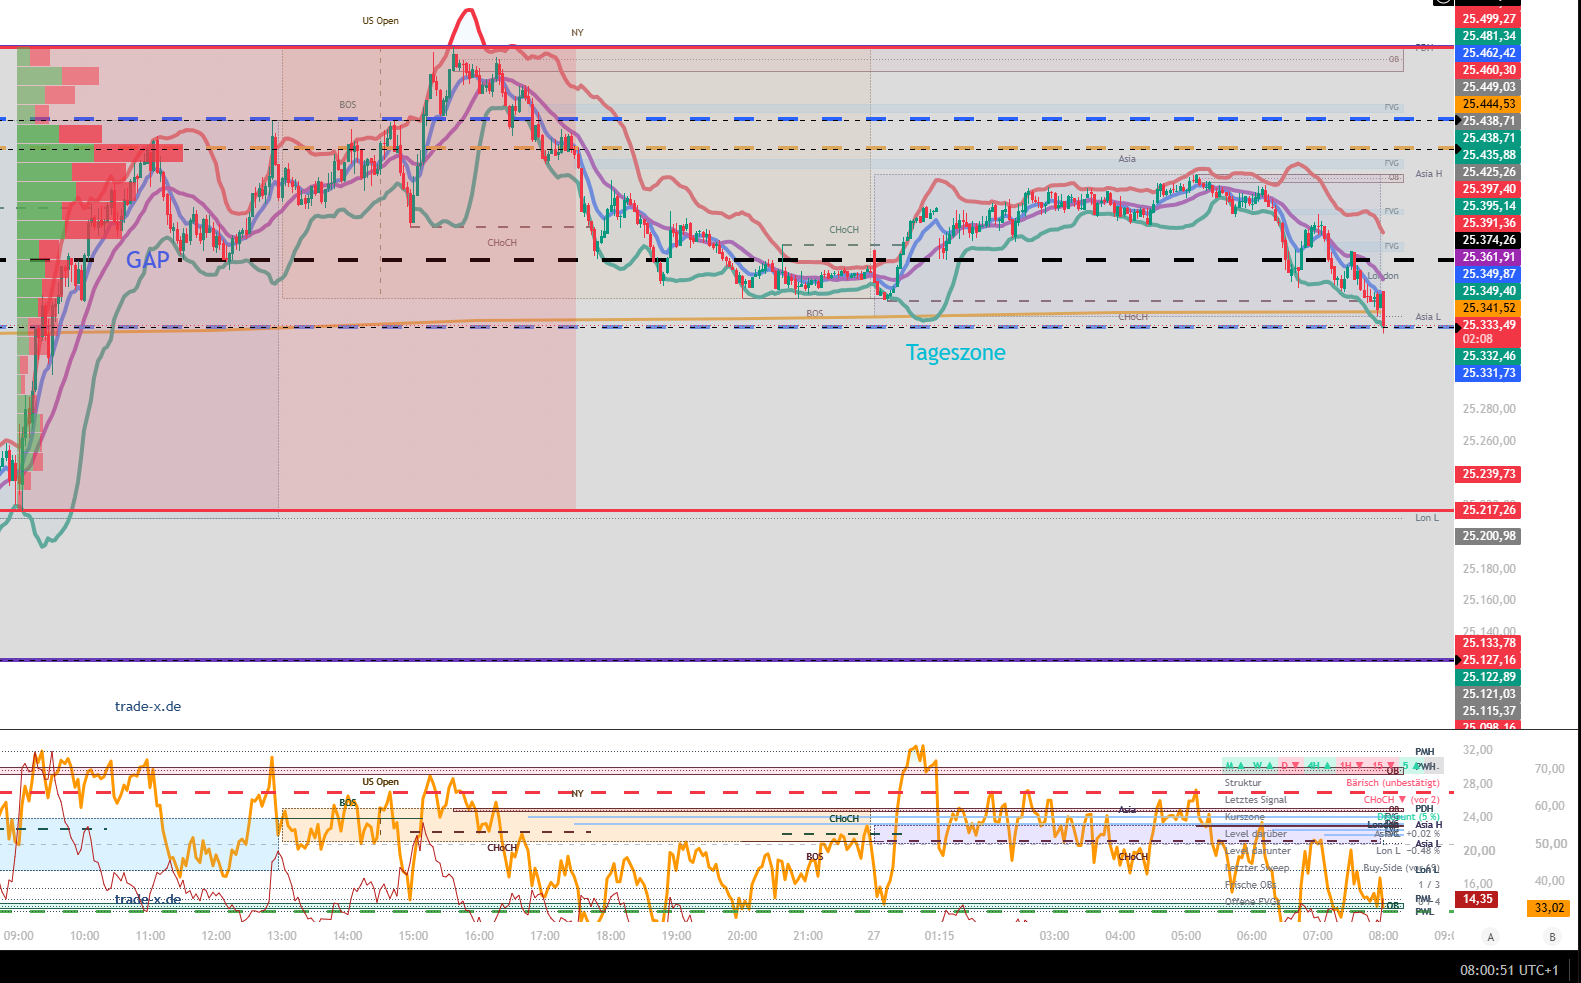Select the 25.180,00 price scale label
The width and height of the screenshot is (1581, 983).
click(1489, 569)
